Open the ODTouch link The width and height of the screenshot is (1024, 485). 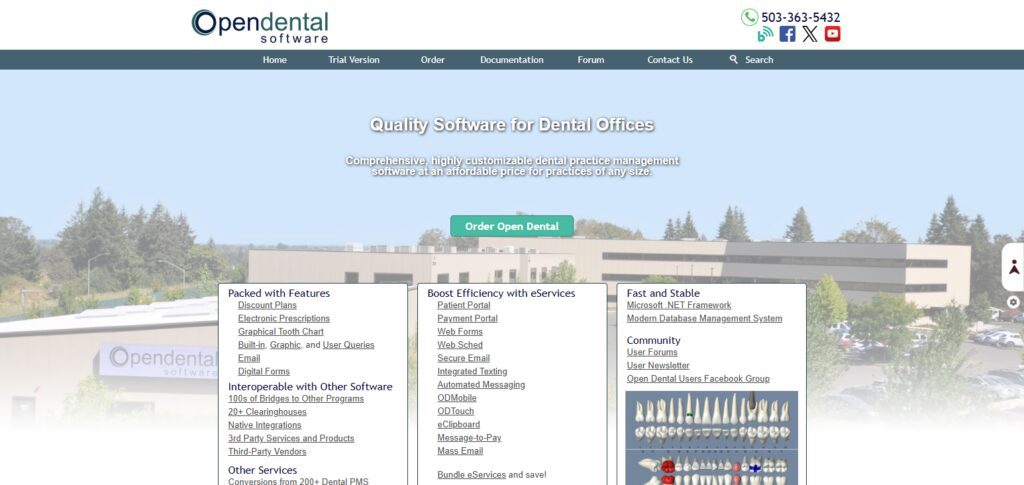[456, 411]
